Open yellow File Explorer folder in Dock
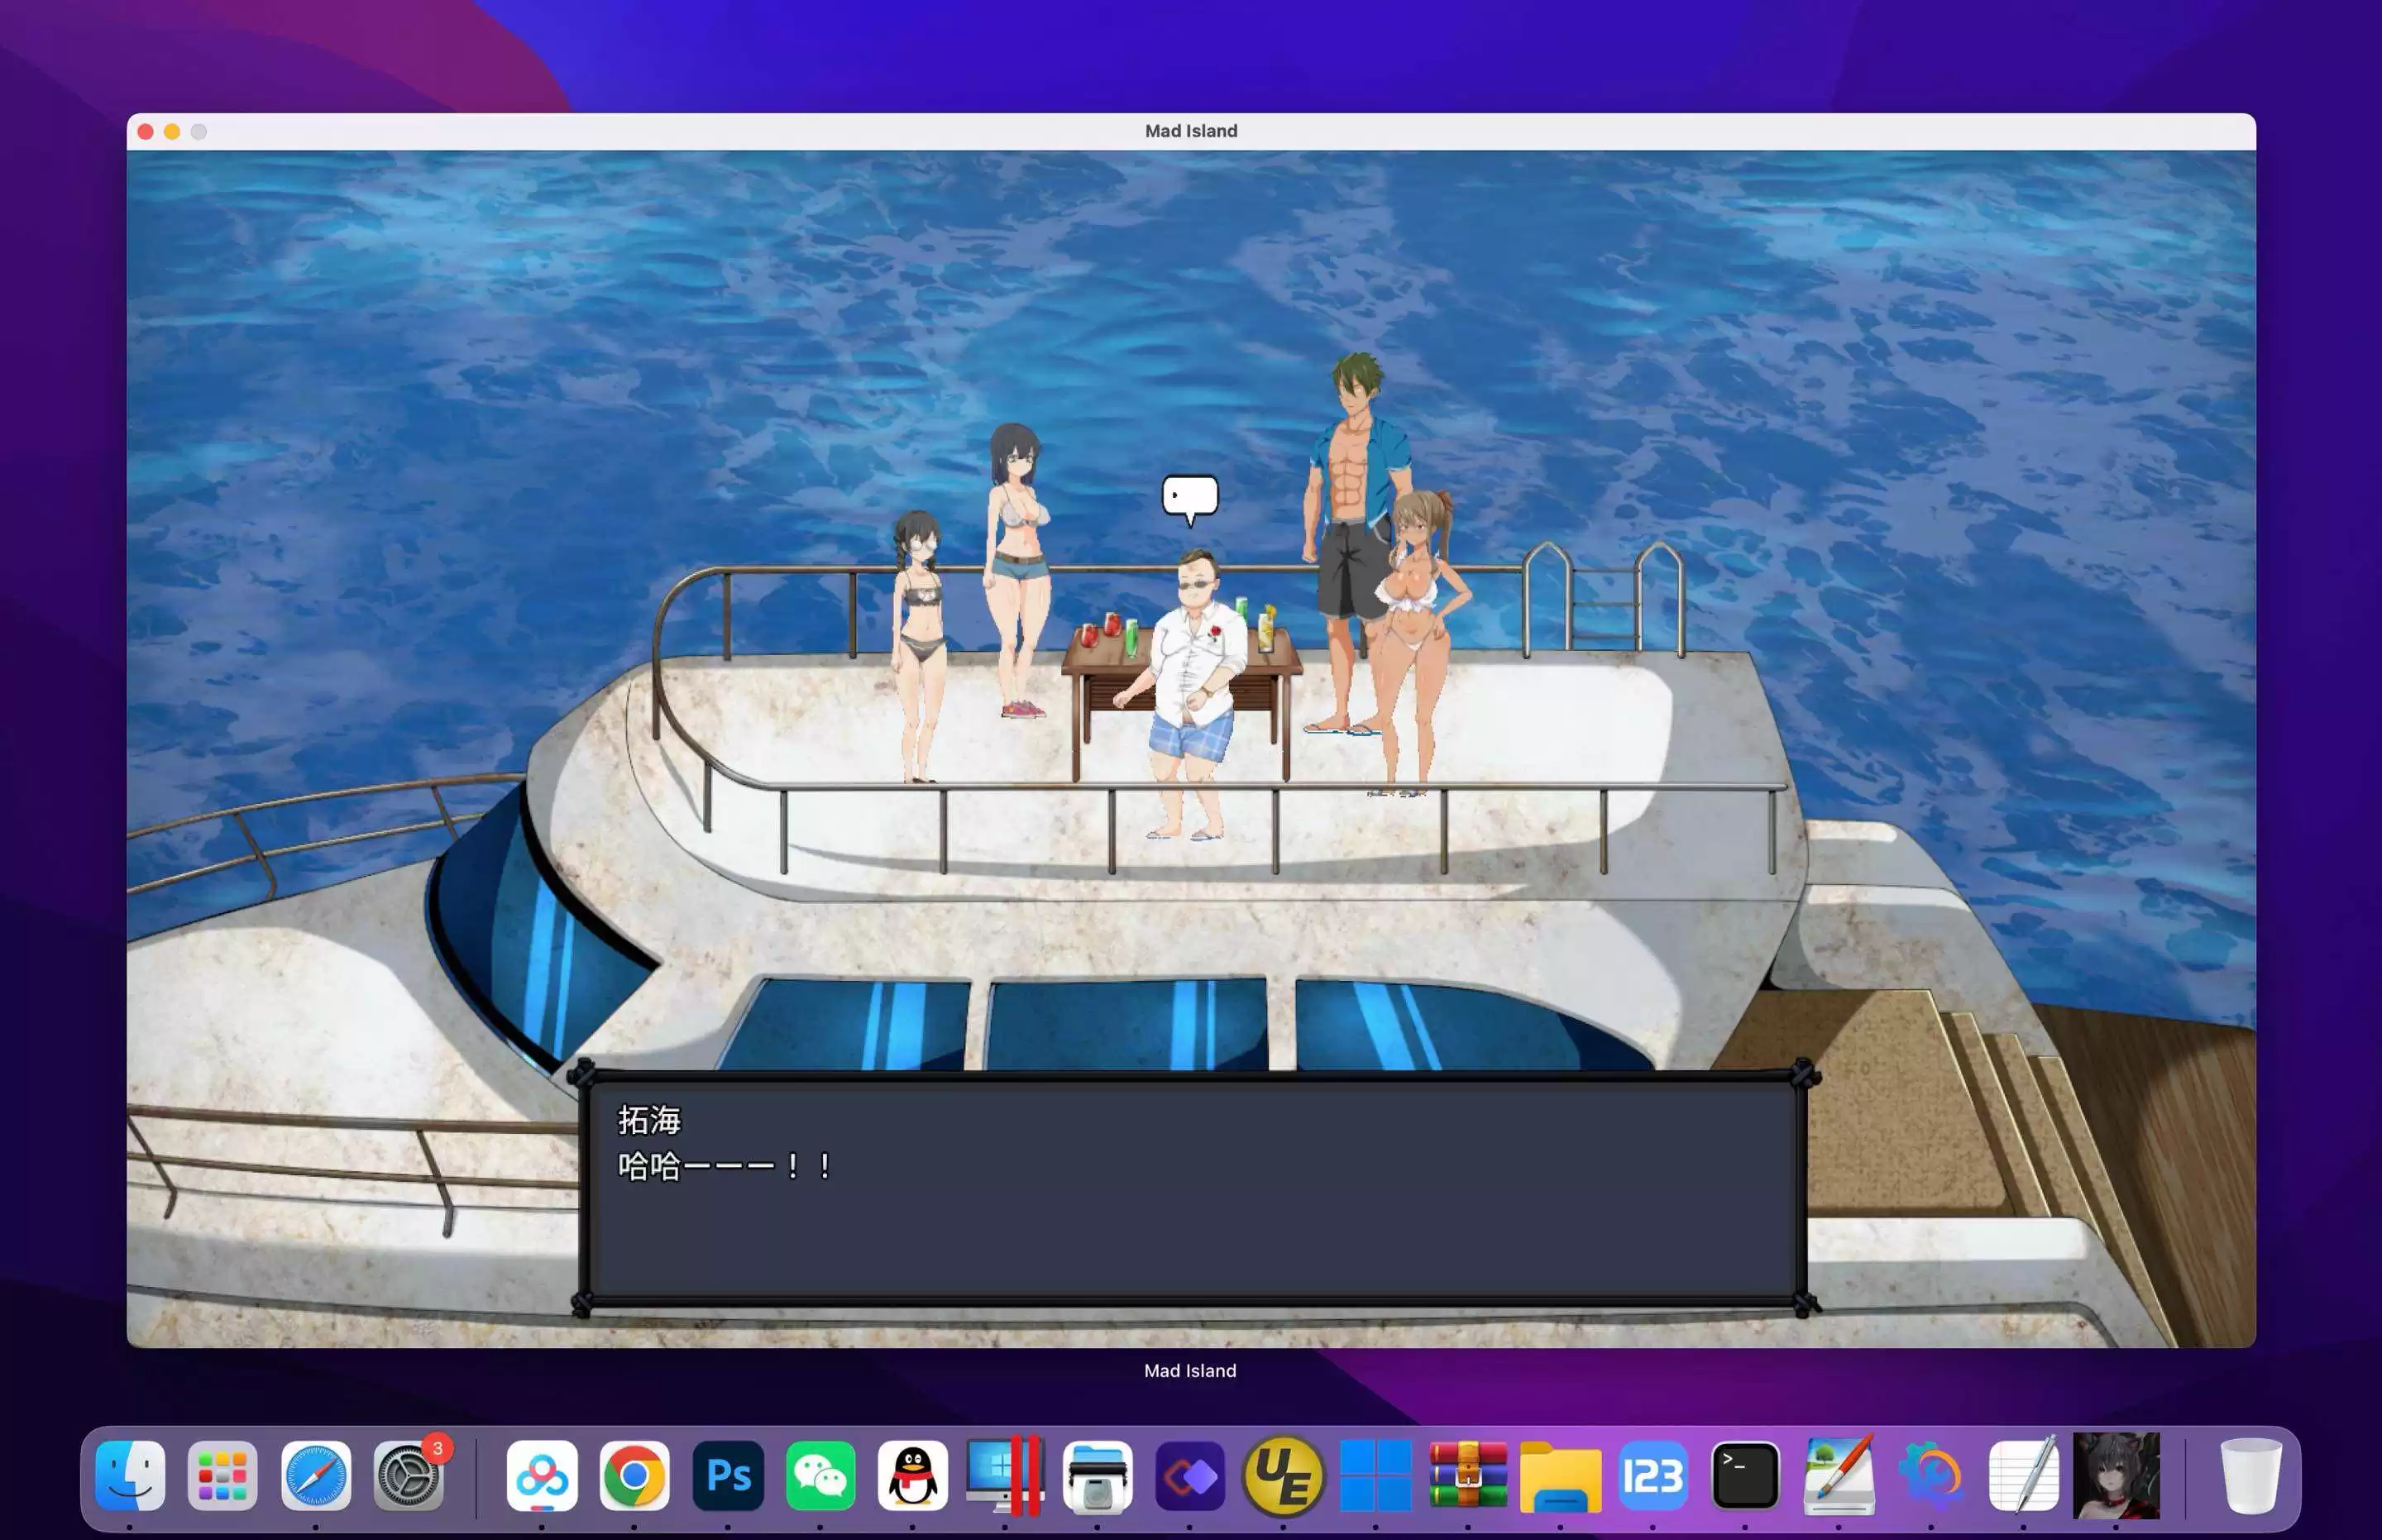Image resolution: width=2382 pixels, height=1540 pixels. coord(1561,1476)
